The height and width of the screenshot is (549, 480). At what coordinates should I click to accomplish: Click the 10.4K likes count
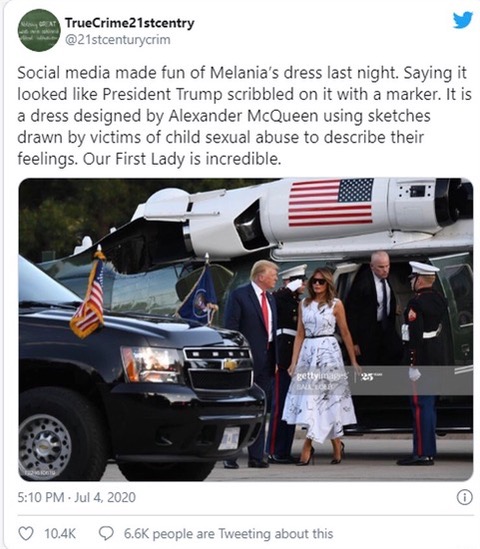(60, 534)
